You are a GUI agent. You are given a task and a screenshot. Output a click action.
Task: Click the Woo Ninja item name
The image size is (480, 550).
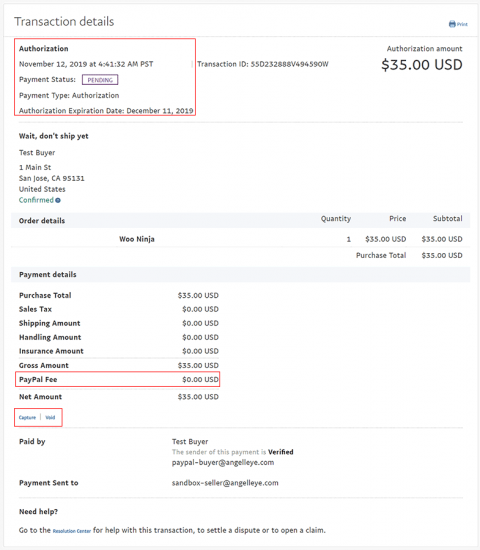(137, 239)
